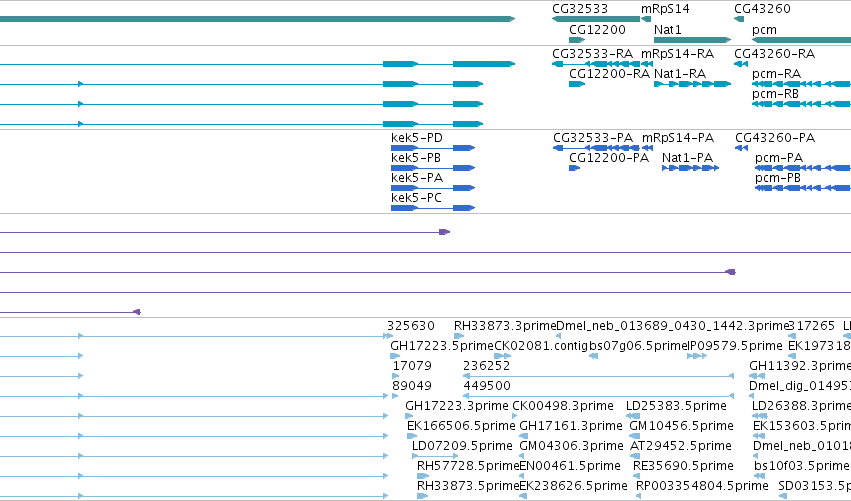
Task: Select the mRpS14 gene label
Action: point(665,9)
